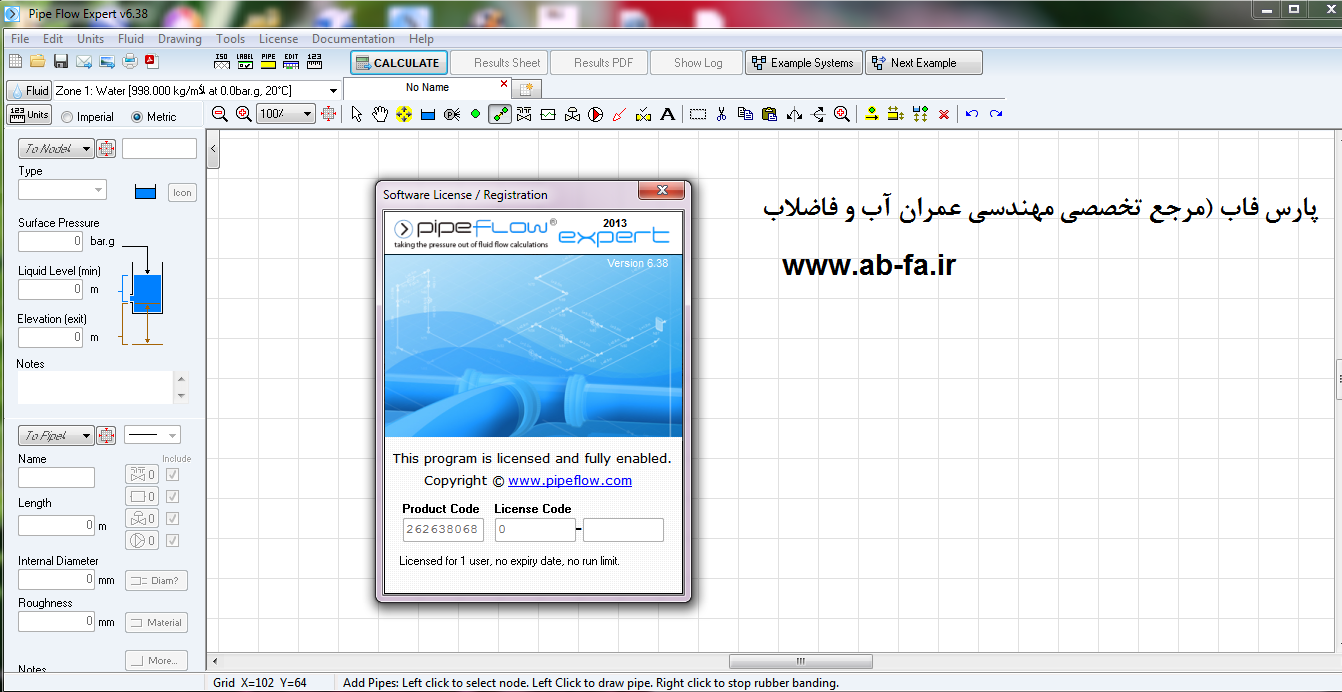Click the No Name drawing tab
This screenshot has width=1342, height=692.
[427, 88]
